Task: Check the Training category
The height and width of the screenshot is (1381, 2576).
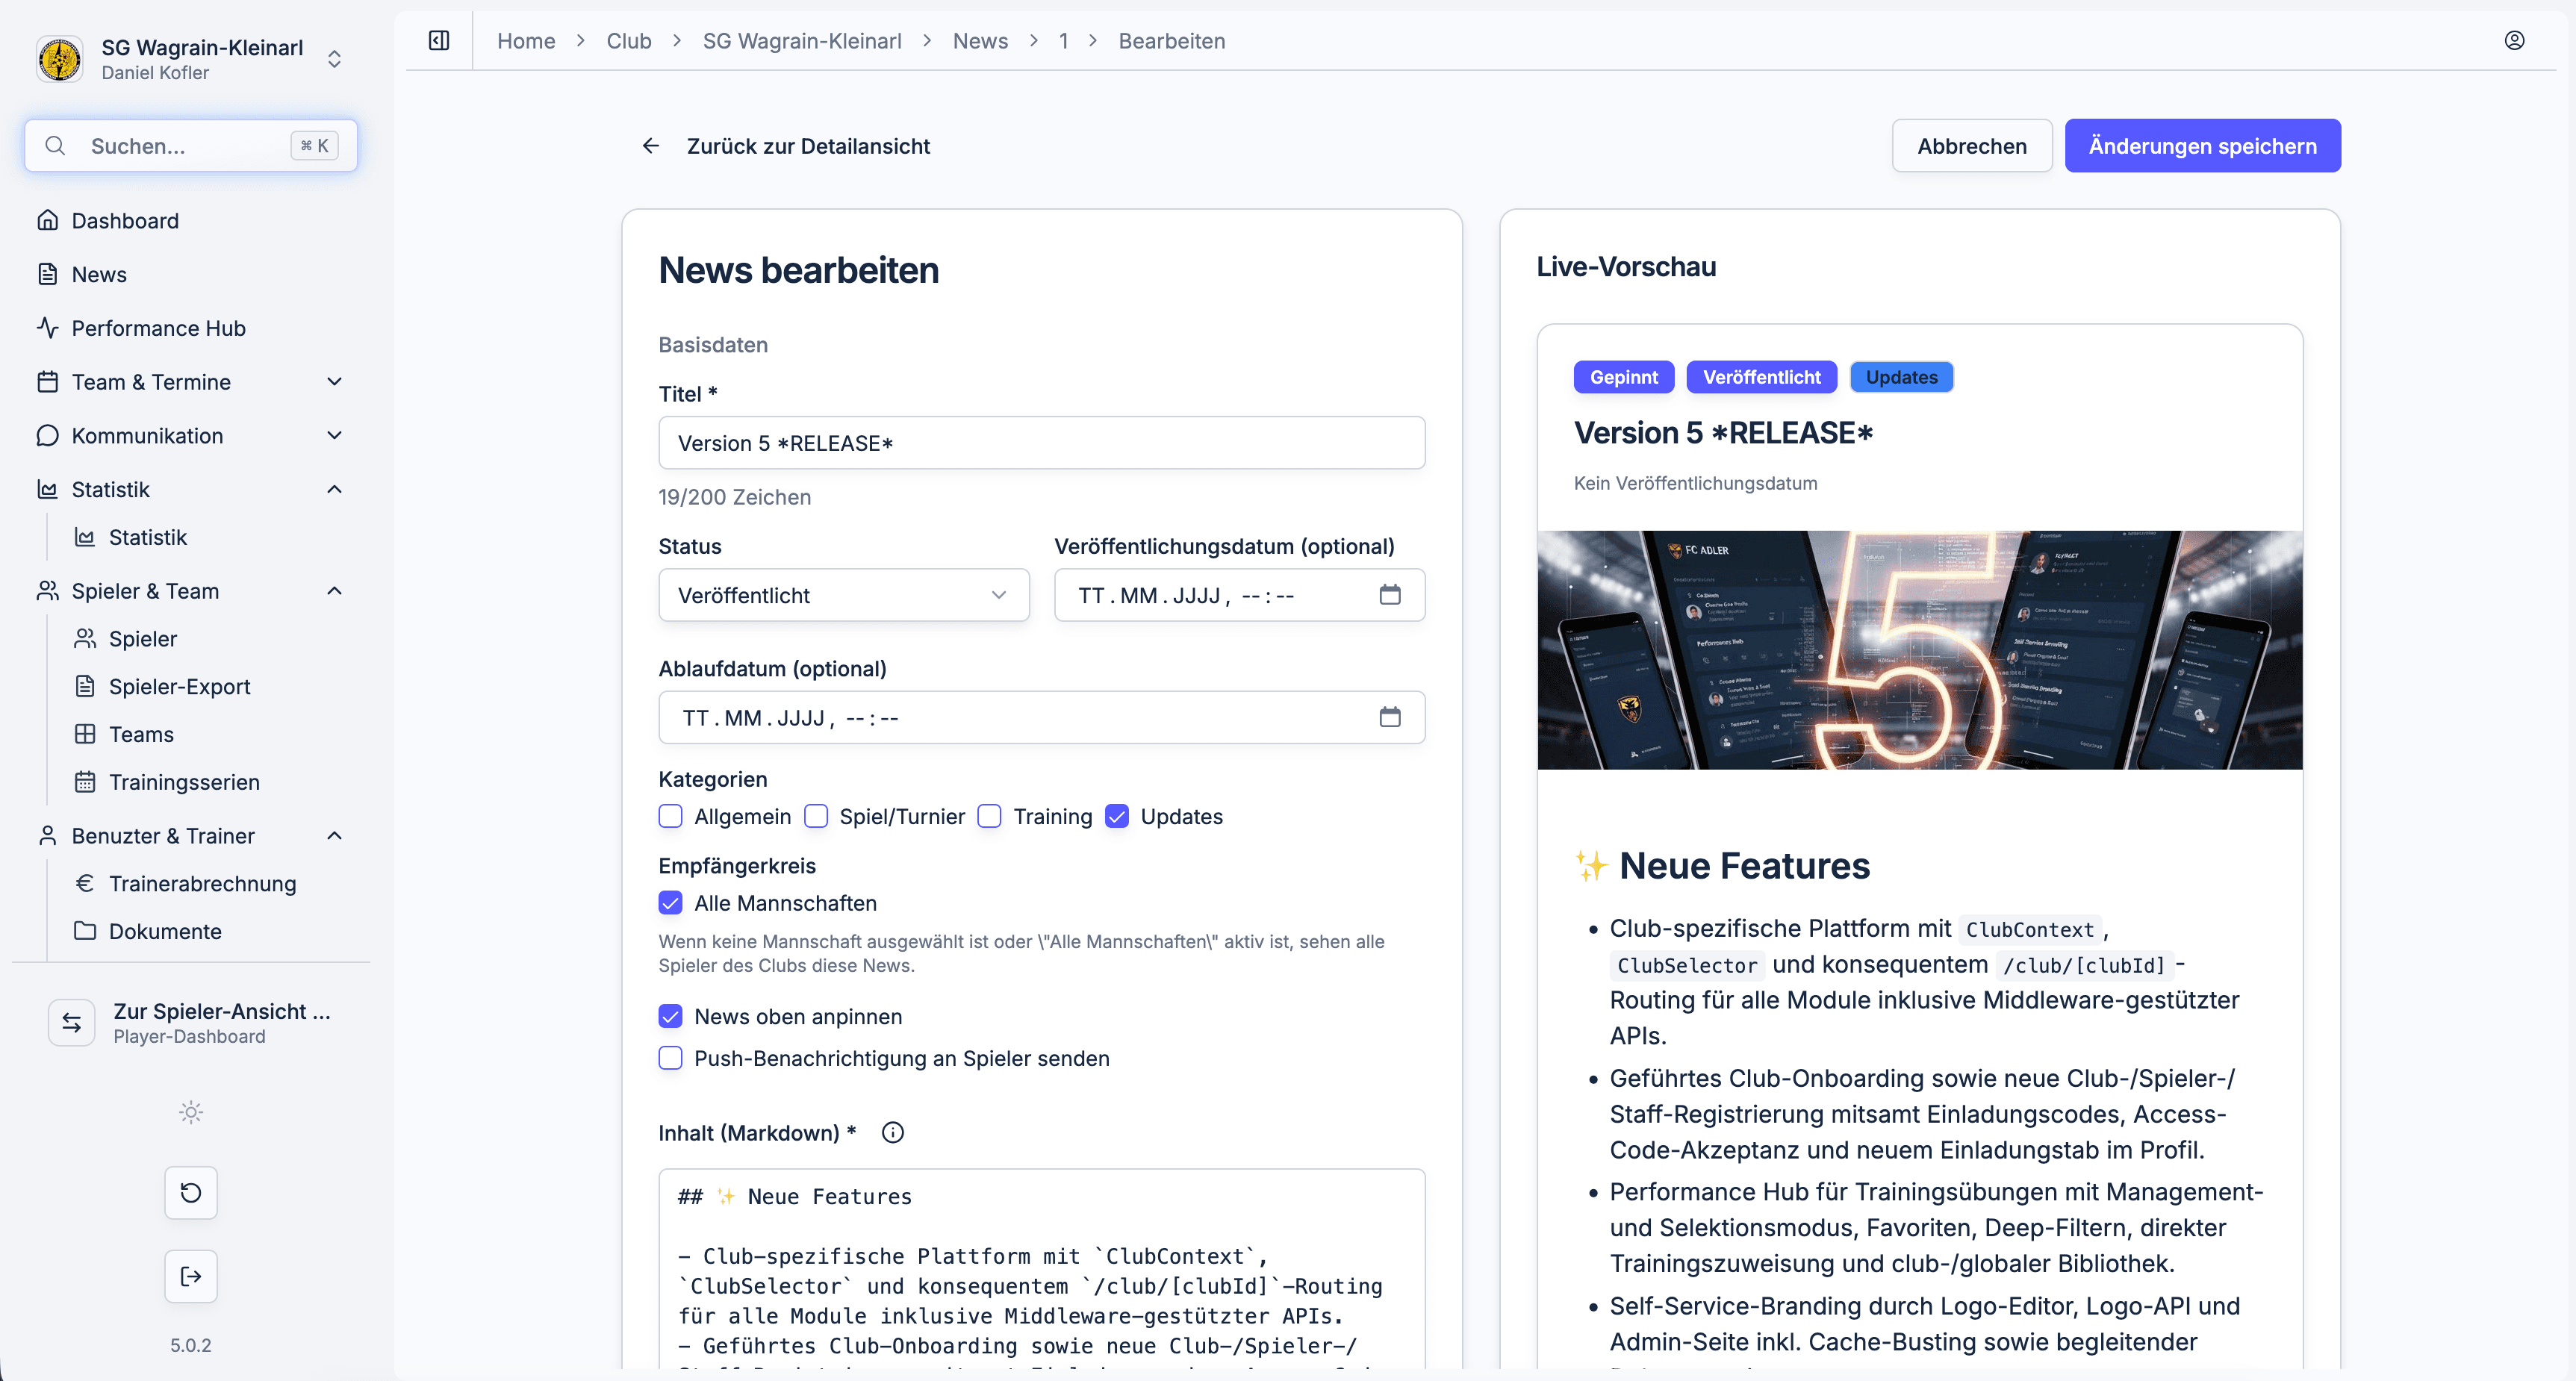Action: point(989,816)
